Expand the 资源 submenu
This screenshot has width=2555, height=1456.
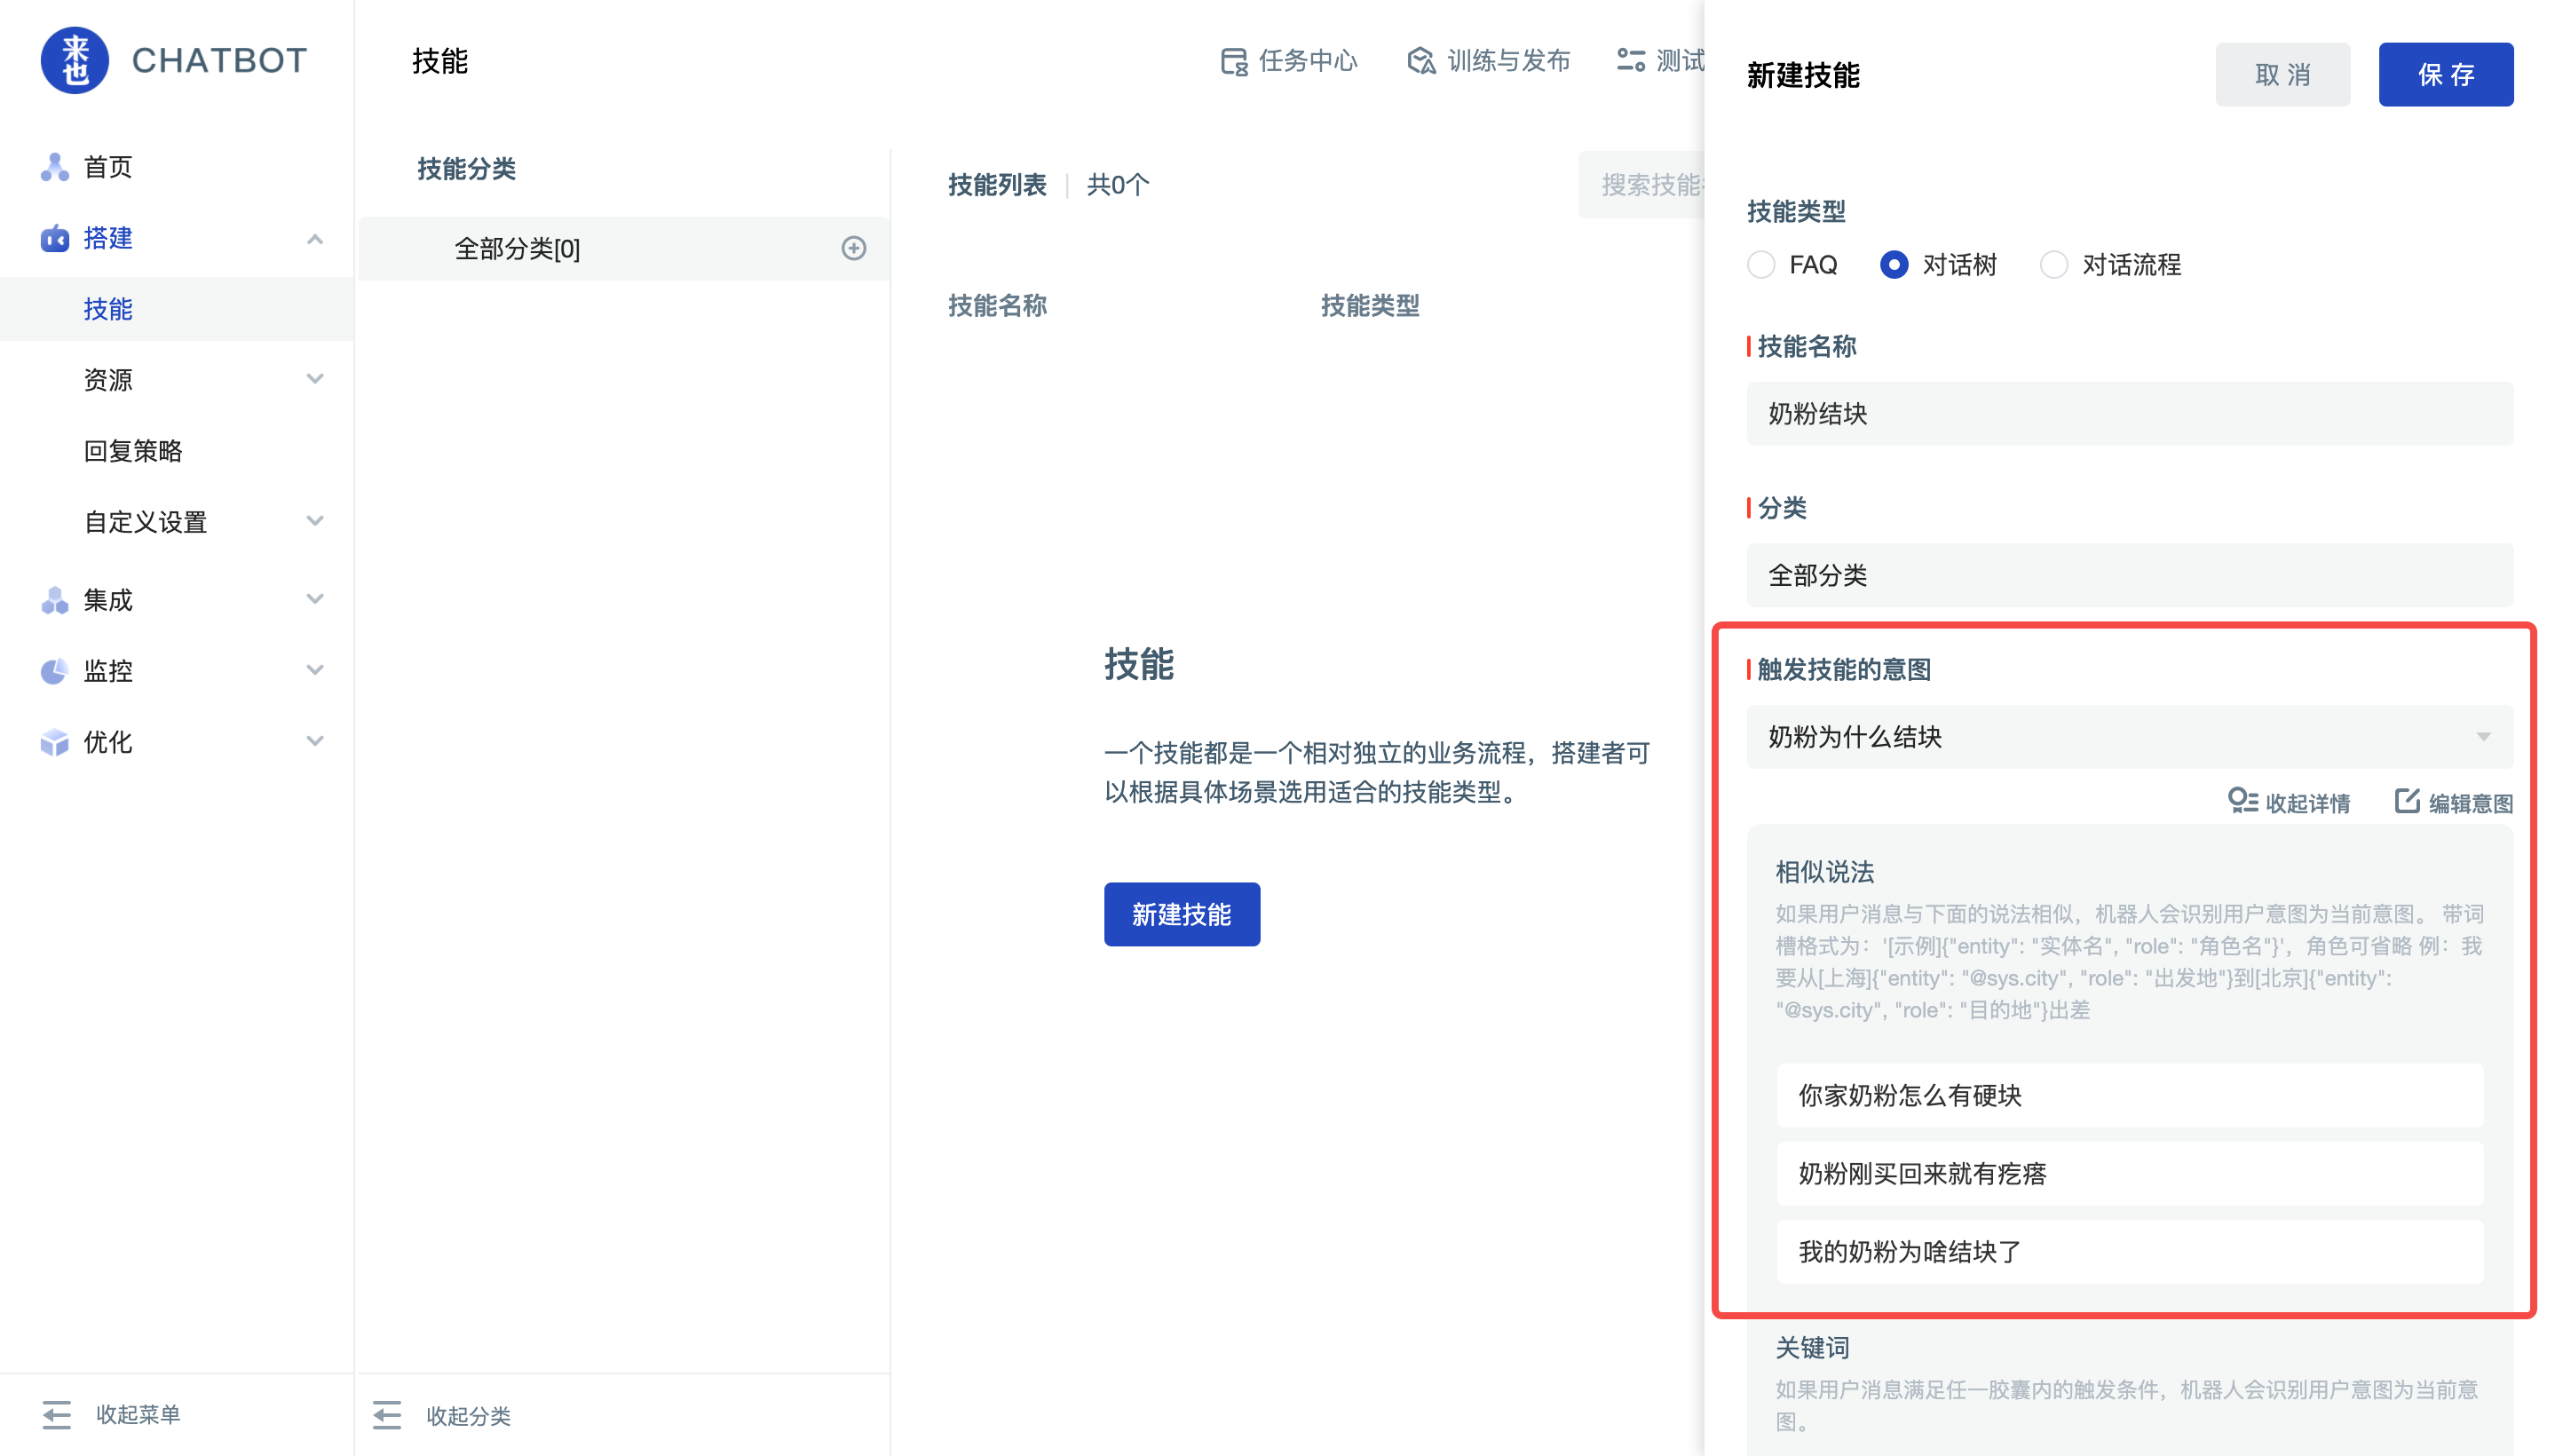pyautogui.click(x=315, y=379)
